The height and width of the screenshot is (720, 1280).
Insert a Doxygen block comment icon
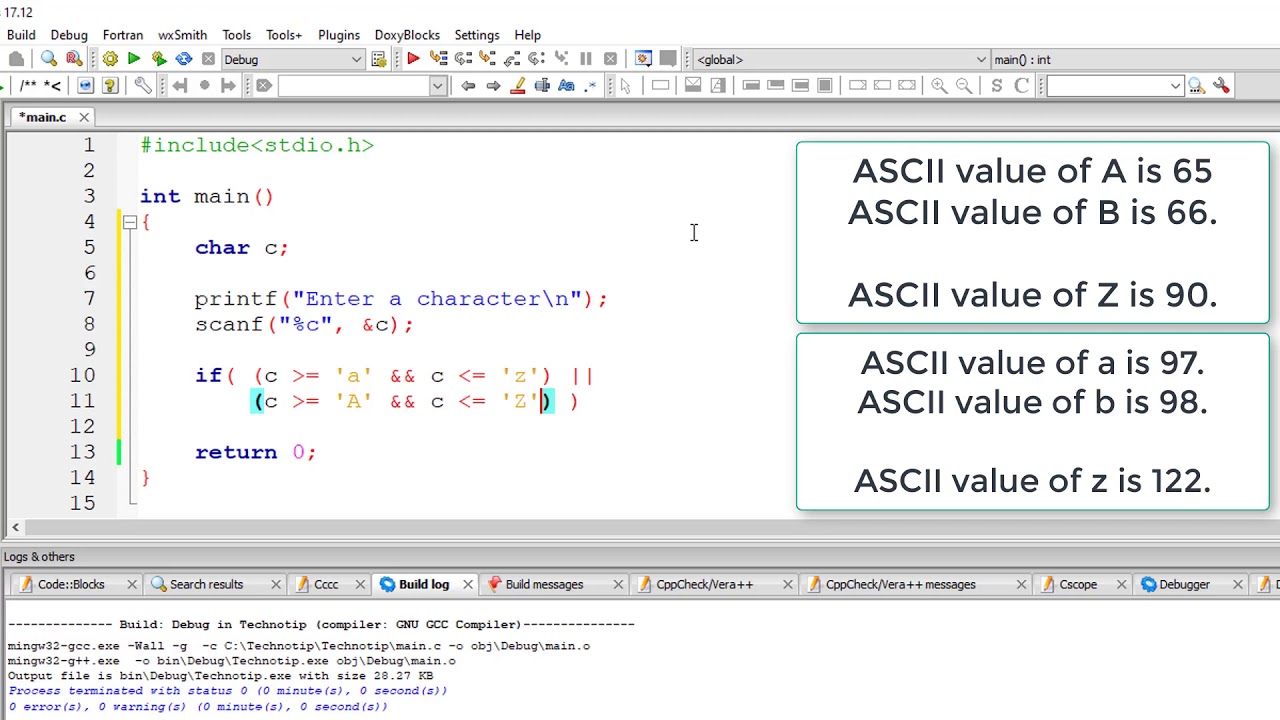(29, 86)
